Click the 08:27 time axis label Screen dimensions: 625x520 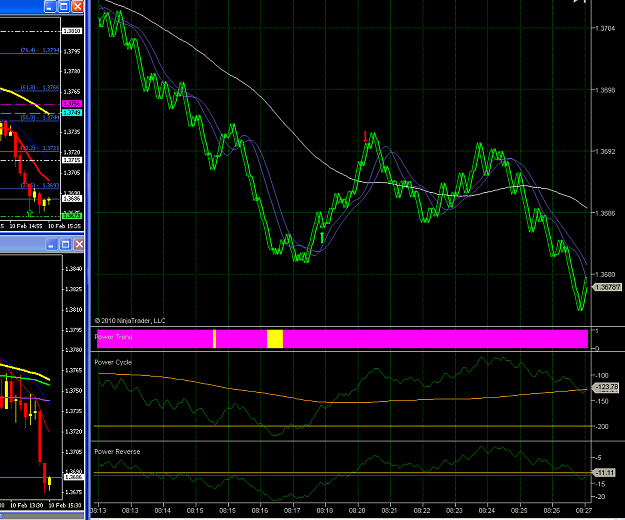(x=584, y=510)
